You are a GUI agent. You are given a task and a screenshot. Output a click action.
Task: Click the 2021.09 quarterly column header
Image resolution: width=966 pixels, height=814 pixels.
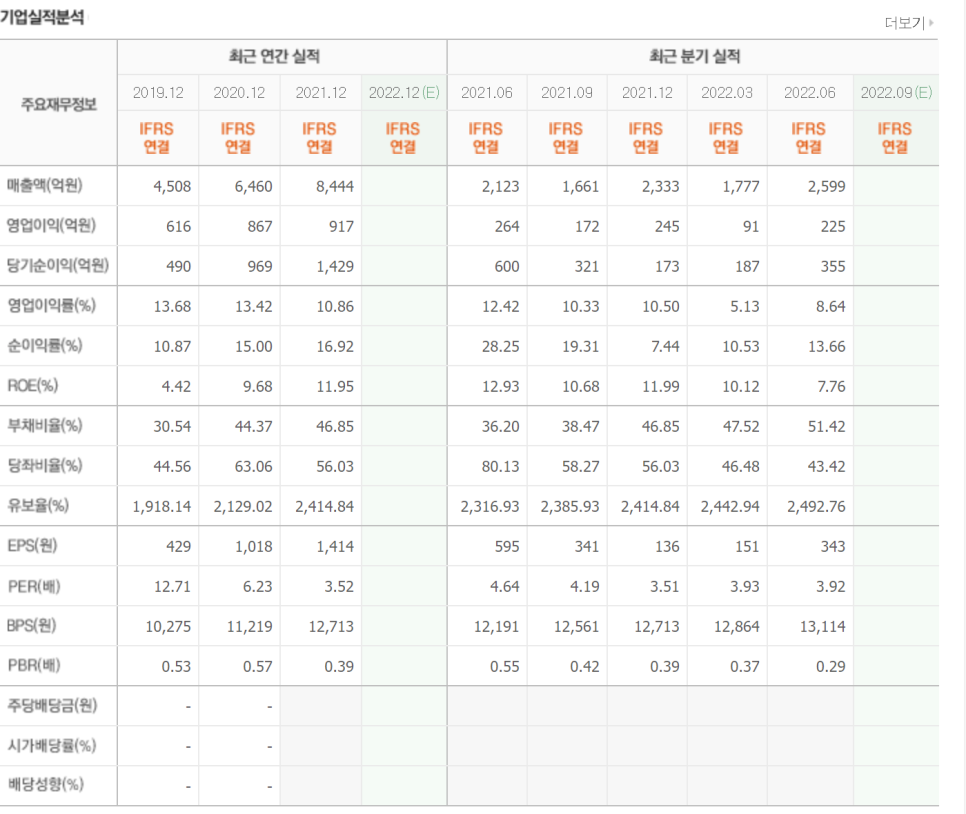coord(567,93)
